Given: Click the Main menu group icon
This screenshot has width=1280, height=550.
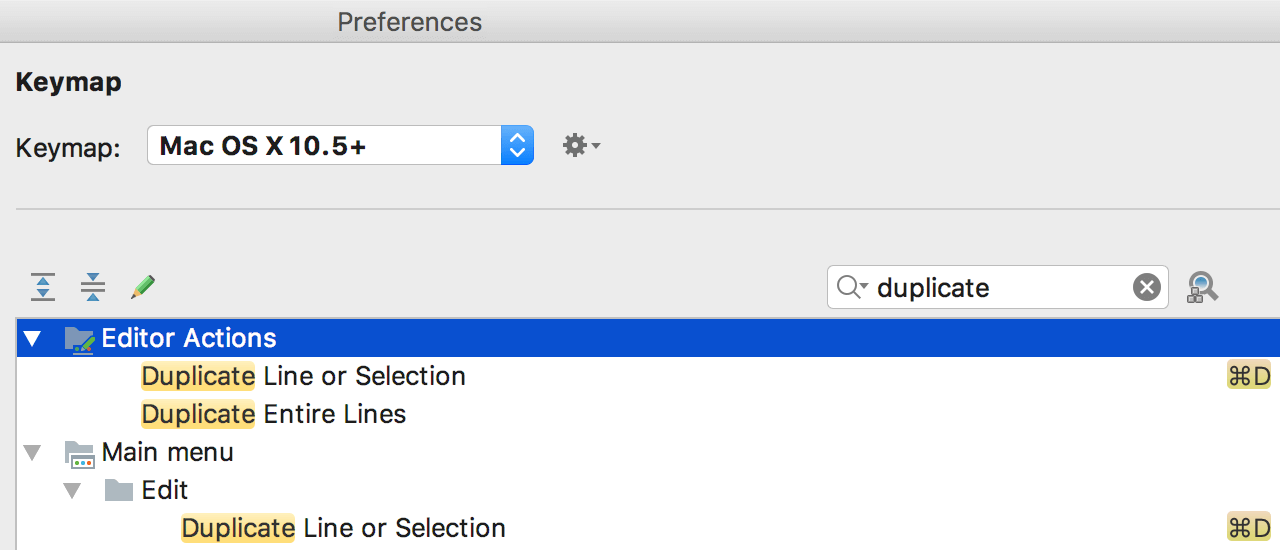Looking at the screenshot, I should 79,453.
